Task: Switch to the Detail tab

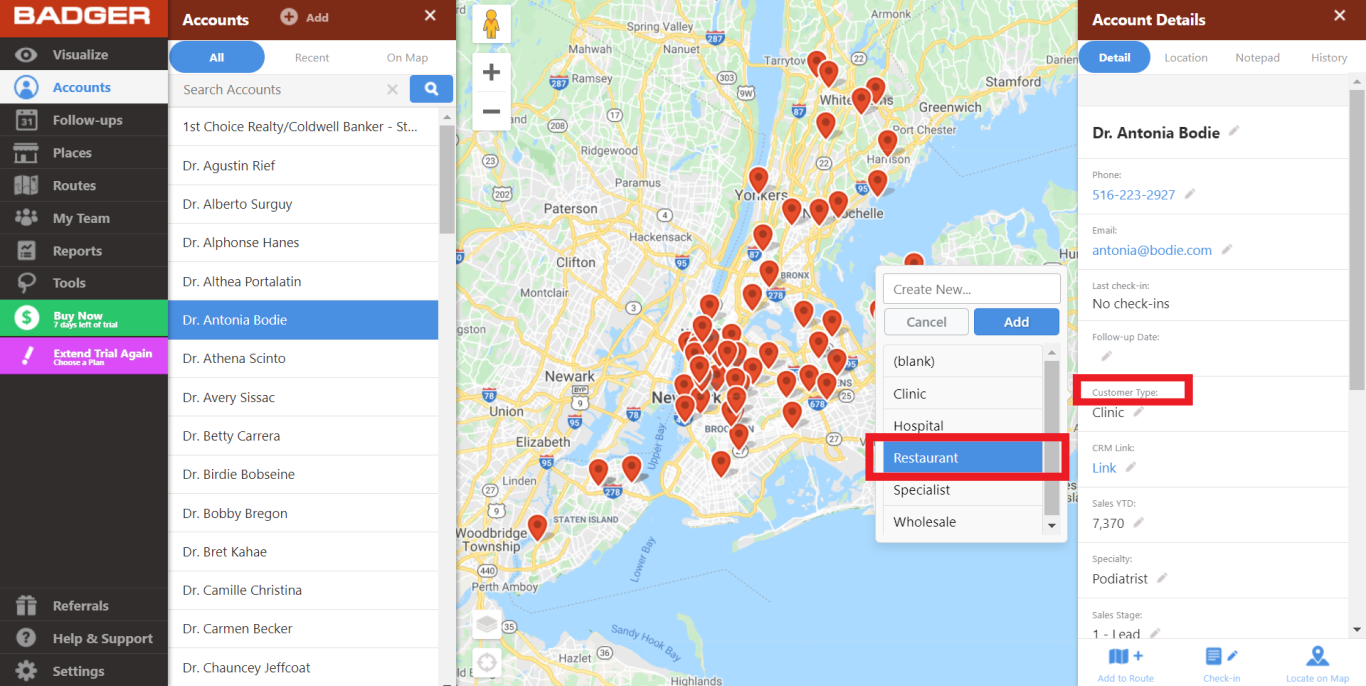Action: (1114, 58)
